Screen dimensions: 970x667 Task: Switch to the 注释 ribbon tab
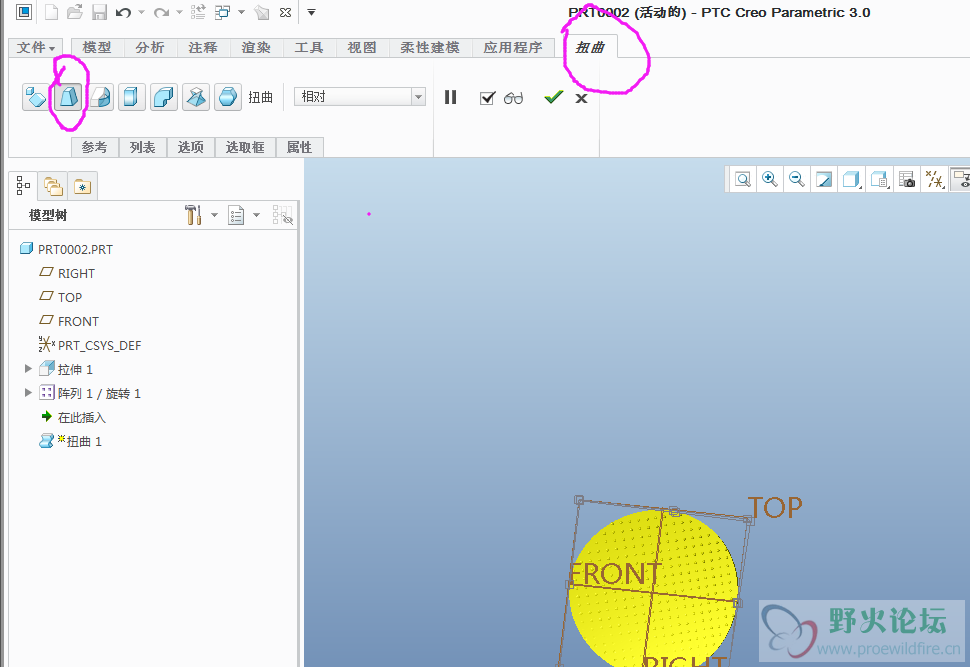pyautogui.click(x=204, y=48)
